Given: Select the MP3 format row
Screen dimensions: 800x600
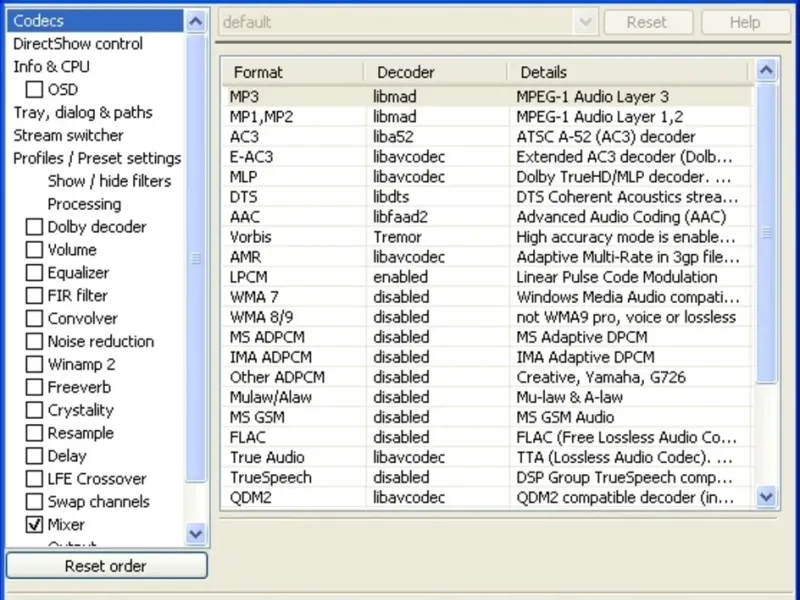Looking at the screenshot, I should (x=487, y=96).
